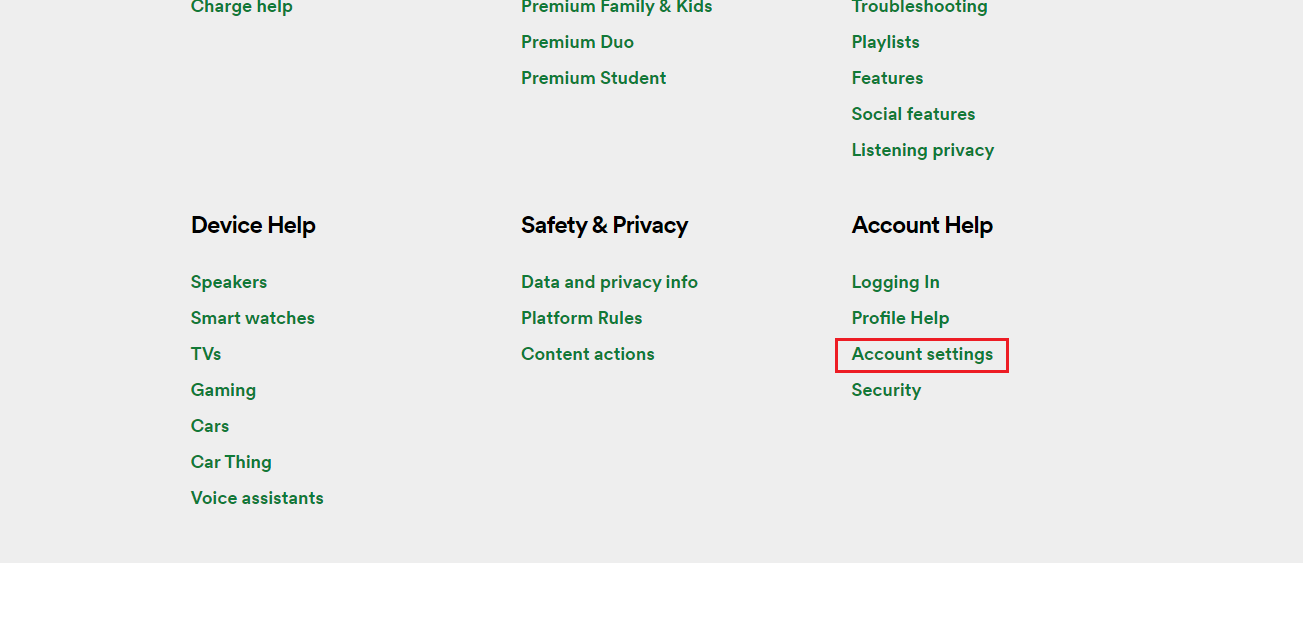
Task: Select the Car Thing link
Action: point(231,462)
